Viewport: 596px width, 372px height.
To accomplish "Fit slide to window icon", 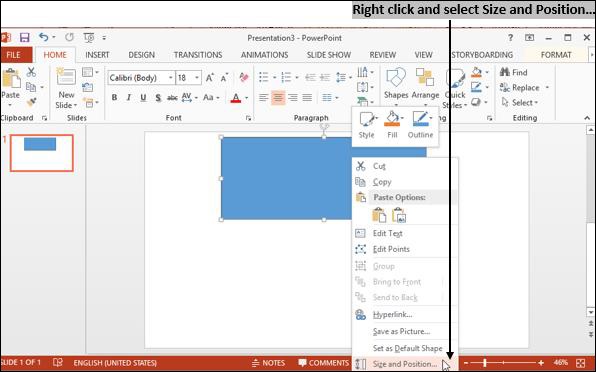I will click(580, 363).
